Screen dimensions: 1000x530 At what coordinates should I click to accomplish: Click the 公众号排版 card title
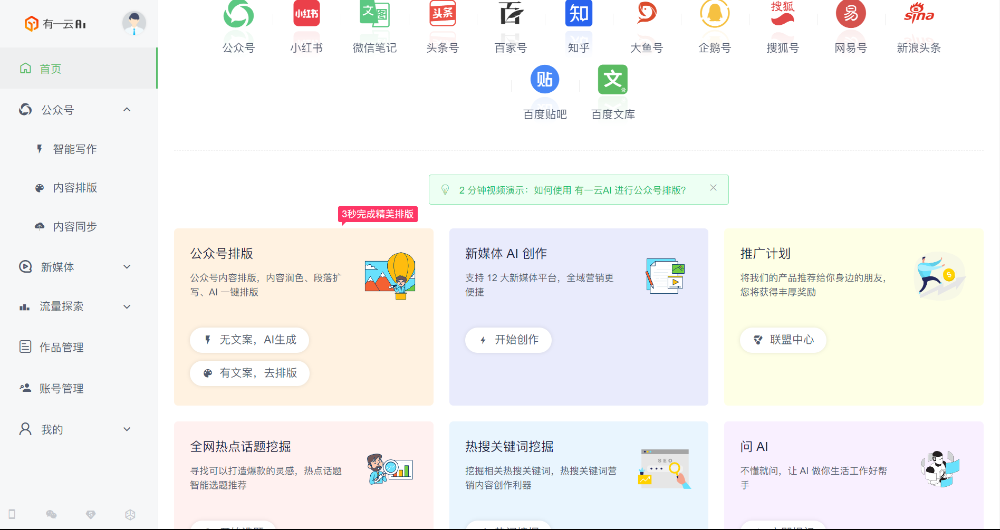(x=222, y=253)
